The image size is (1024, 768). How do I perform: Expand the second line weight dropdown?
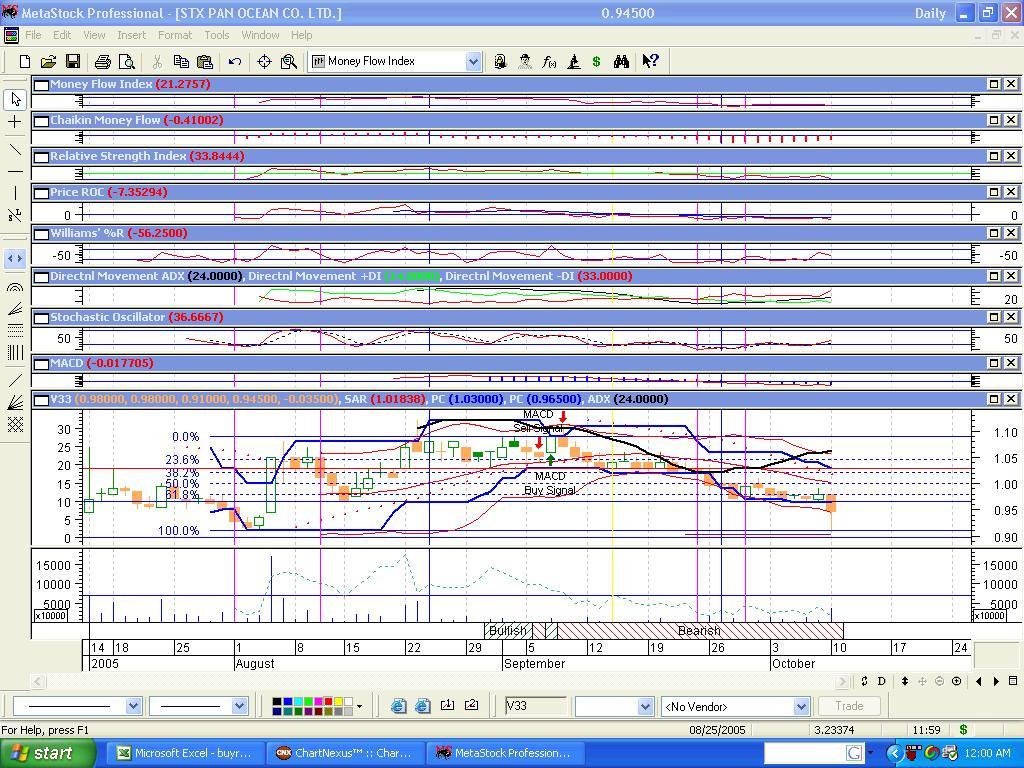tap(240, 706)
